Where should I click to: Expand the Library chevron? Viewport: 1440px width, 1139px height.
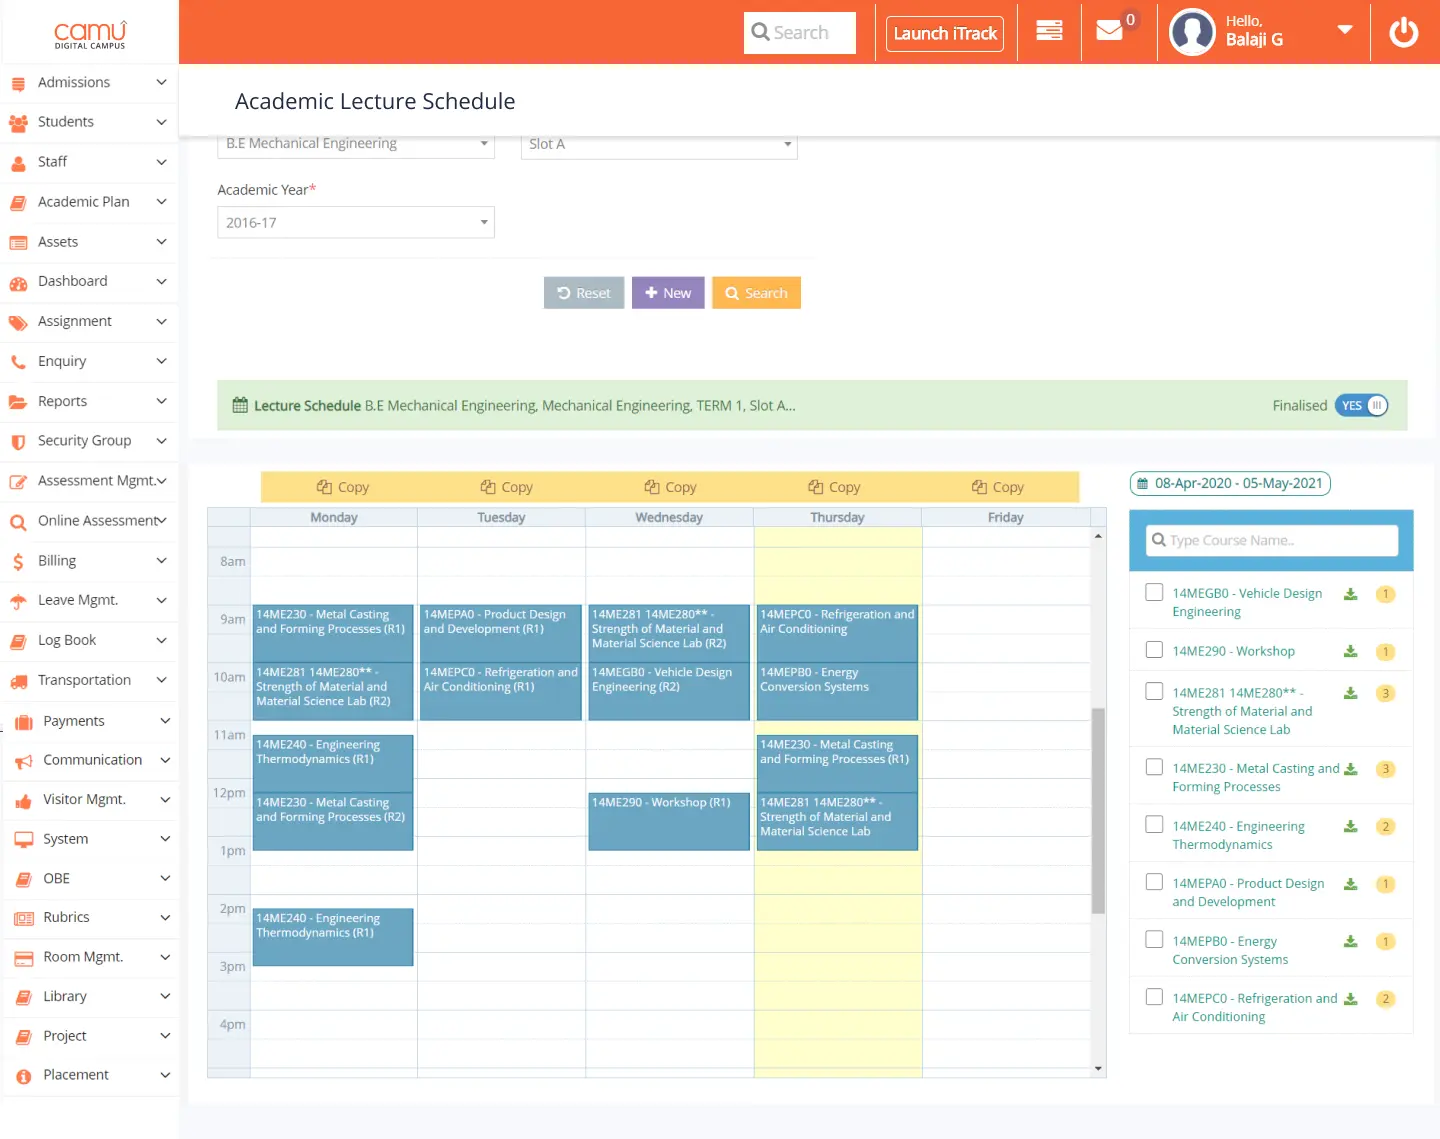pos(166,996)
